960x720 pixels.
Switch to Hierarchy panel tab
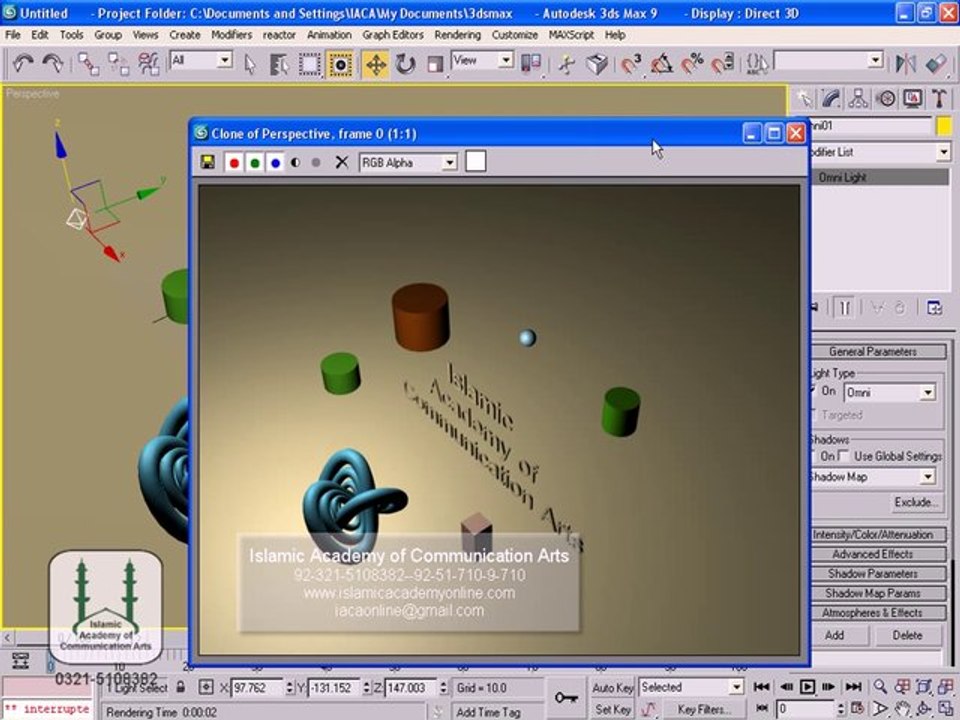click(x=858, y=99)
